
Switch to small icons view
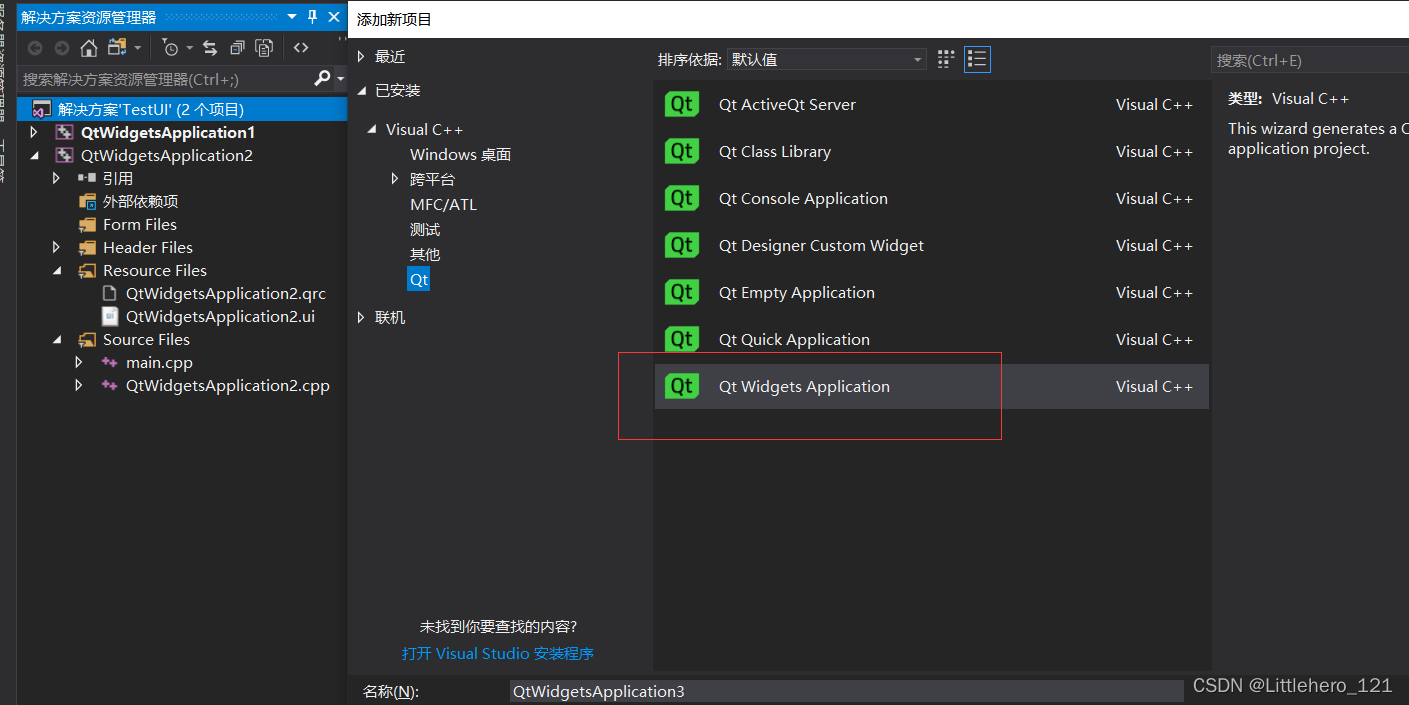[x=946, y=60]
